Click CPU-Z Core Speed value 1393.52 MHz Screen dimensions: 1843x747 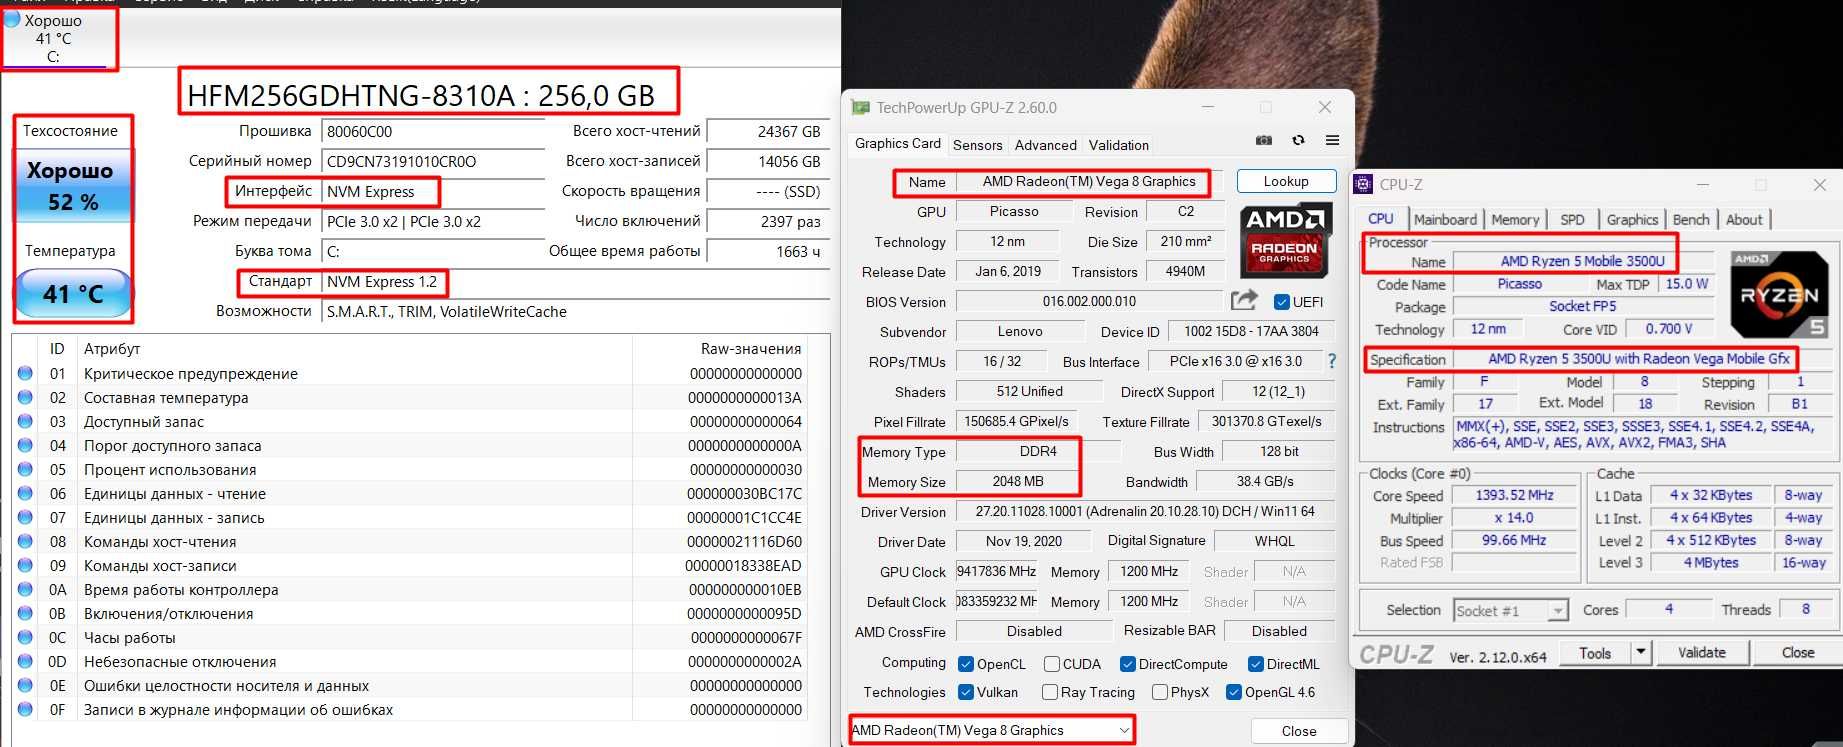pos(1514,495)
